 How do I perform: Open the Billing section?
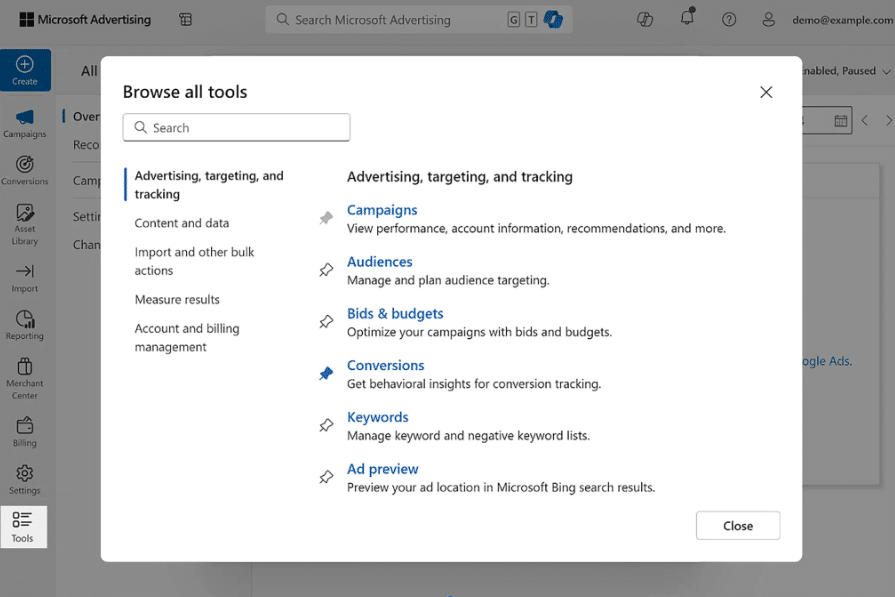tap(25, 428)
